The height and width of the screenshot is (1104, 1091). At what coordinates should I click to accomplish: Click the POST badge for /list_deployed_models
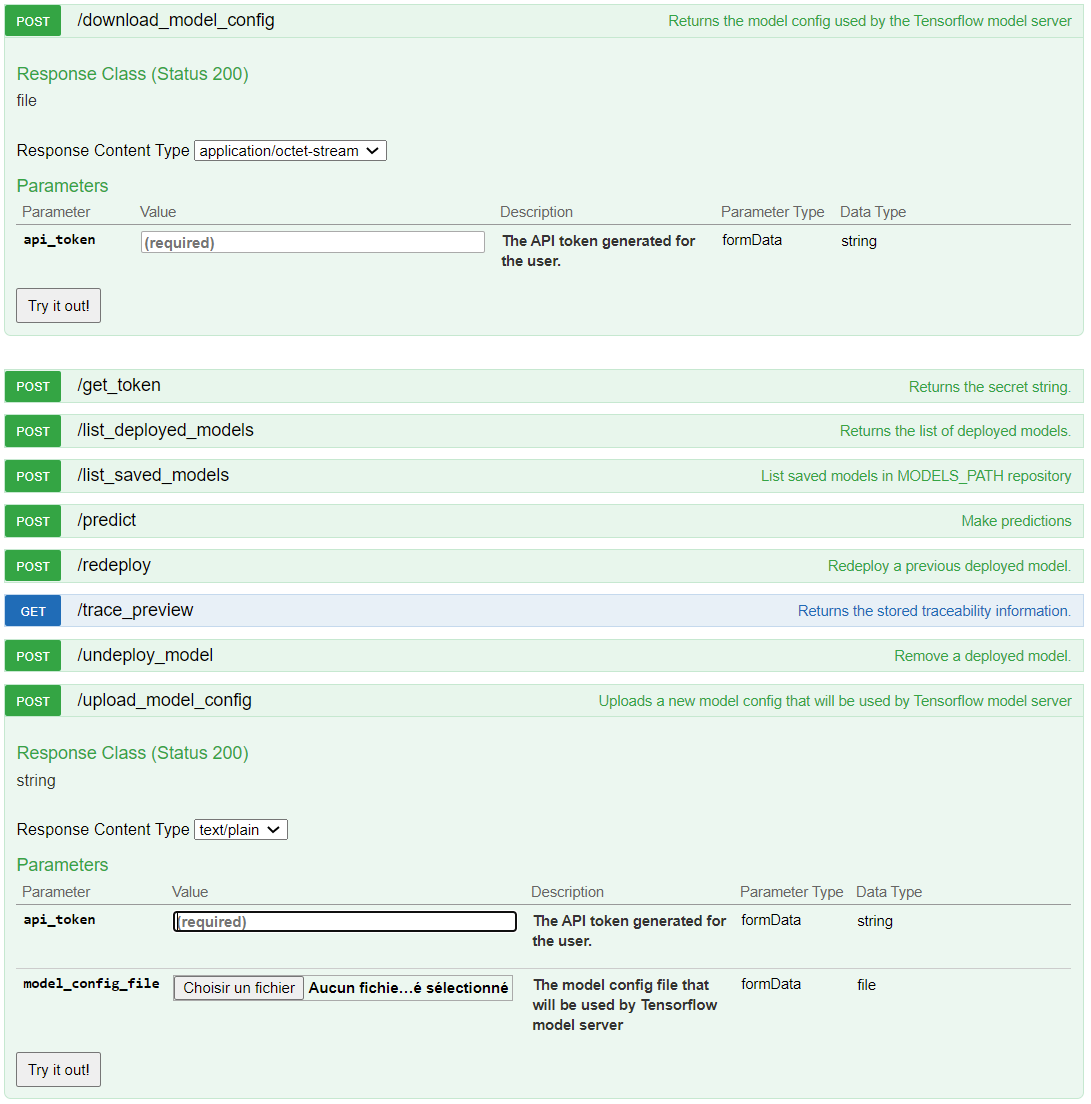point(33,432)
